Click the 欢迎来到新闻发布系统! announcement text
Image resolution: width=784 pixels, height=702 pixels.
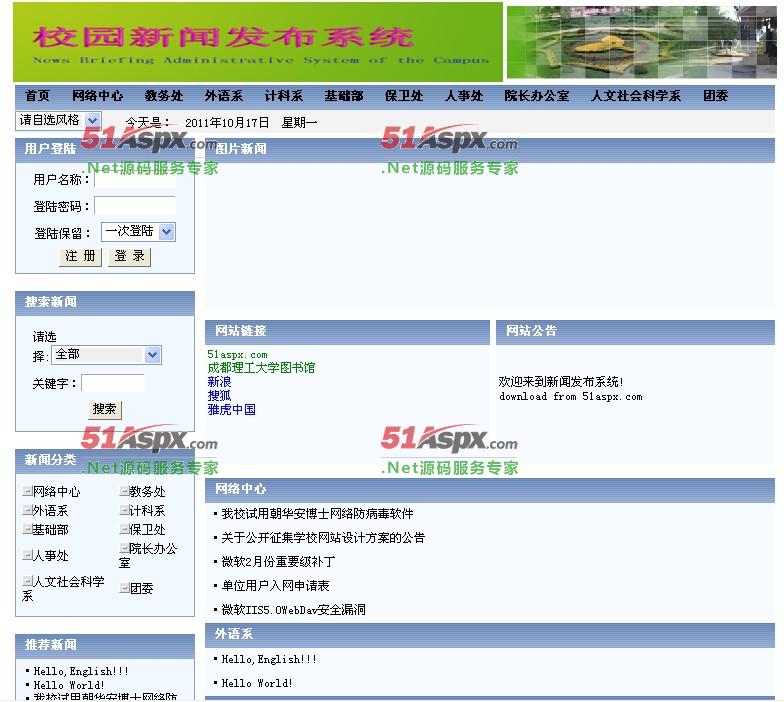[560, 382]
